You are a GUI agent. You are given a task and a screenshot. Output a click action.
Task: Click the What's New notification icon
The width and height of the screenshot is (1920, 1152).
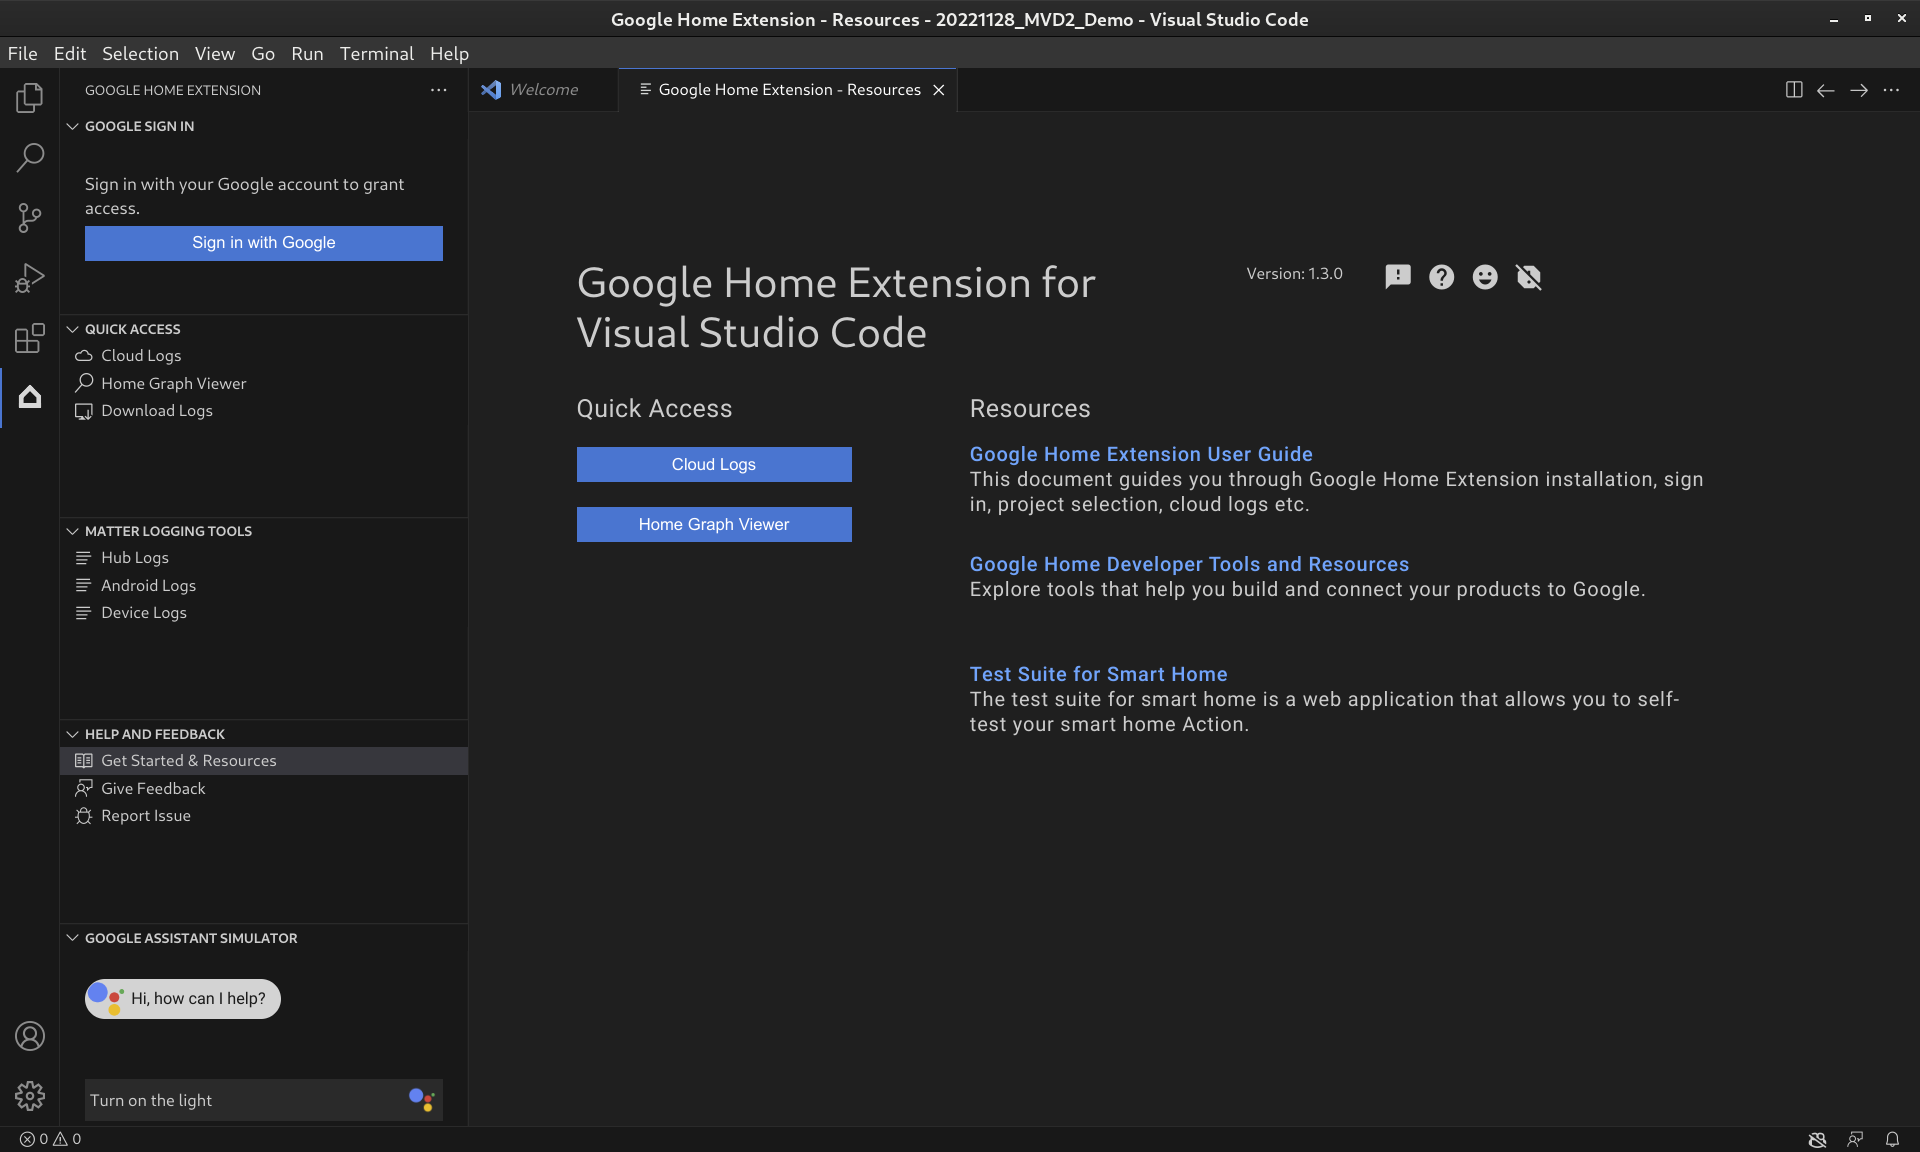click(1396, 276)
